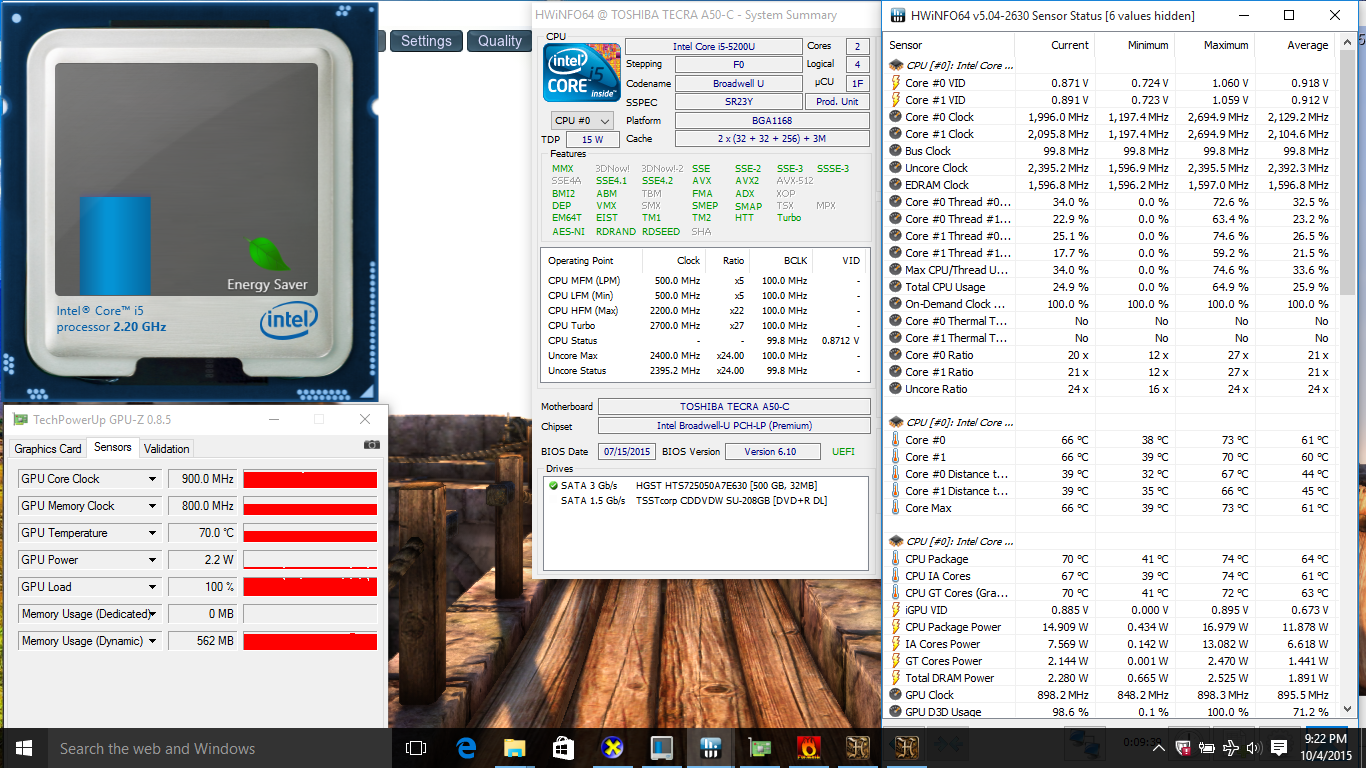Click the Settings button
This screenshot has width=1366, height=768.
coord(426,41)
